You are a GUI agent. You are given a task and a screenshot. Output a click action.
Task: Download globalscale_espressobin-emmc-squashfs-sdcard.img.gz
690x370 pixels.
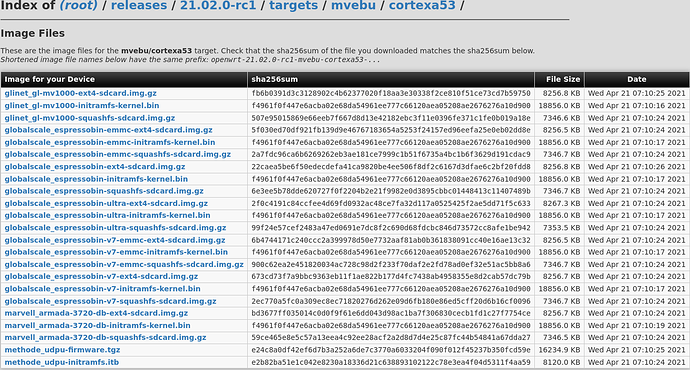[x=117, y=154]
